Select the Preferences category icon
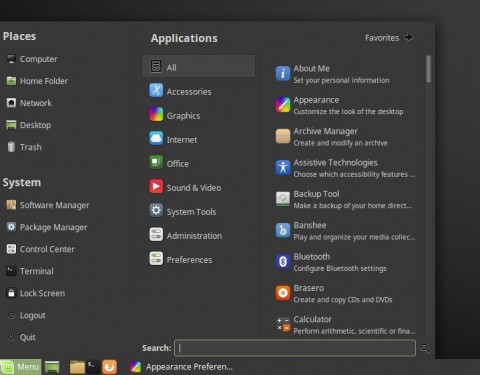The image size is (480, 375). coord(156,258)
